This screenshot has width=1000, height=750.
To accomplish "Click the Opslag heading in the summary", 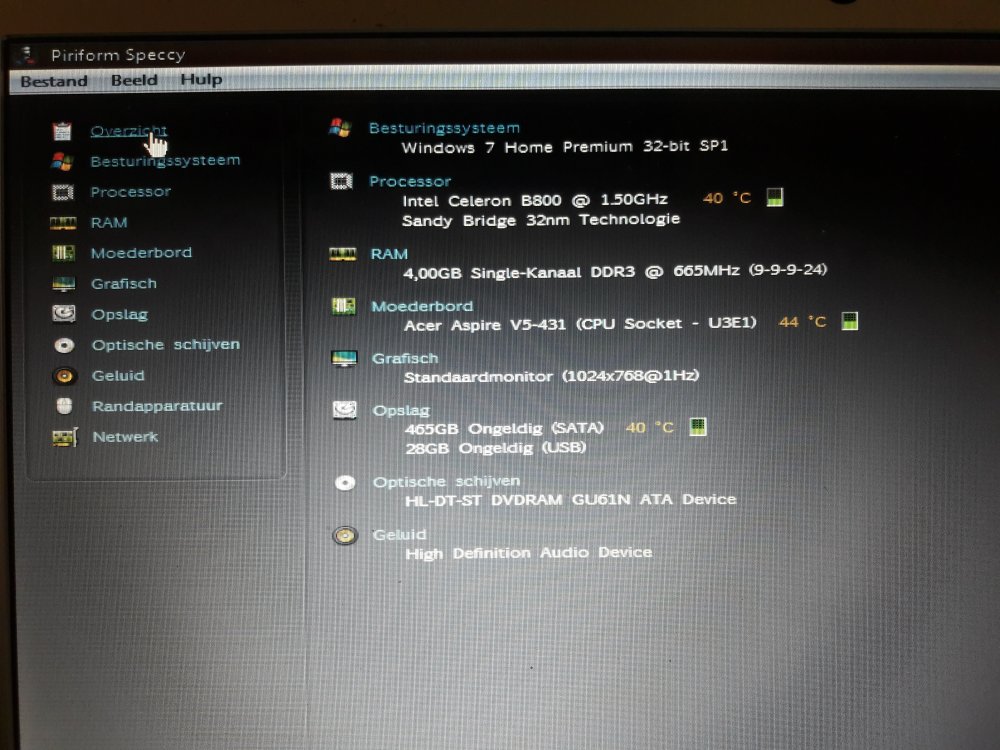I will [401, 411].
